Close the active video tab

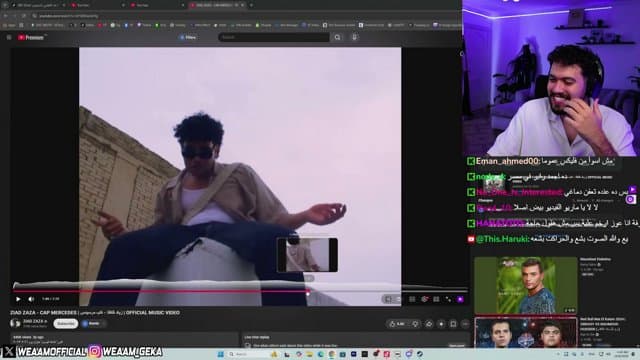point(242,5)
